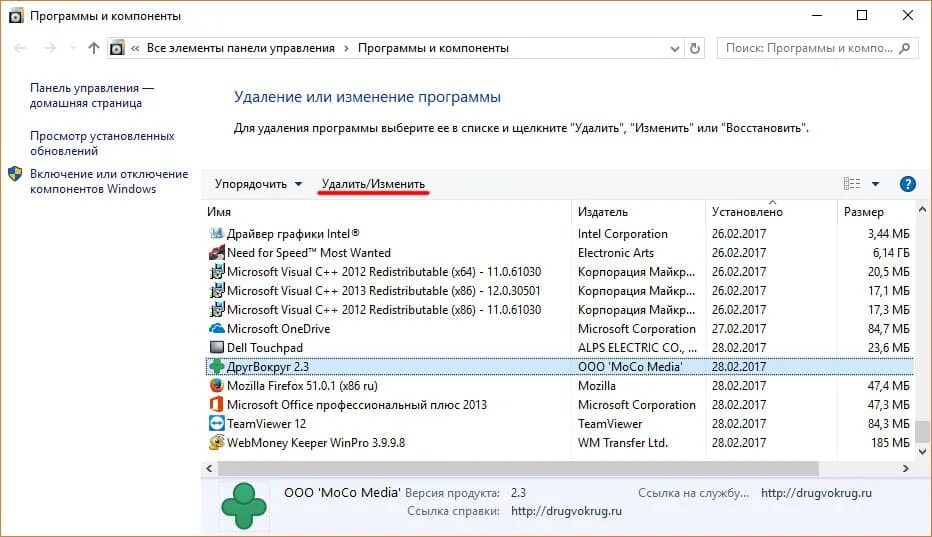Click the 6,14 ГБ size value
The height and width of the screenshot is (537, 932).
pyautogui.click(x=891, y=253)
